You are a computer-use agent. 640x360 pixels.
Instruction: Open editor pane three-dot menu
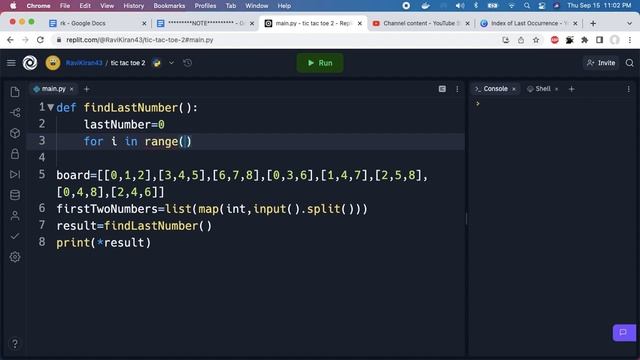pyautogui.click(x=457, y=89)
